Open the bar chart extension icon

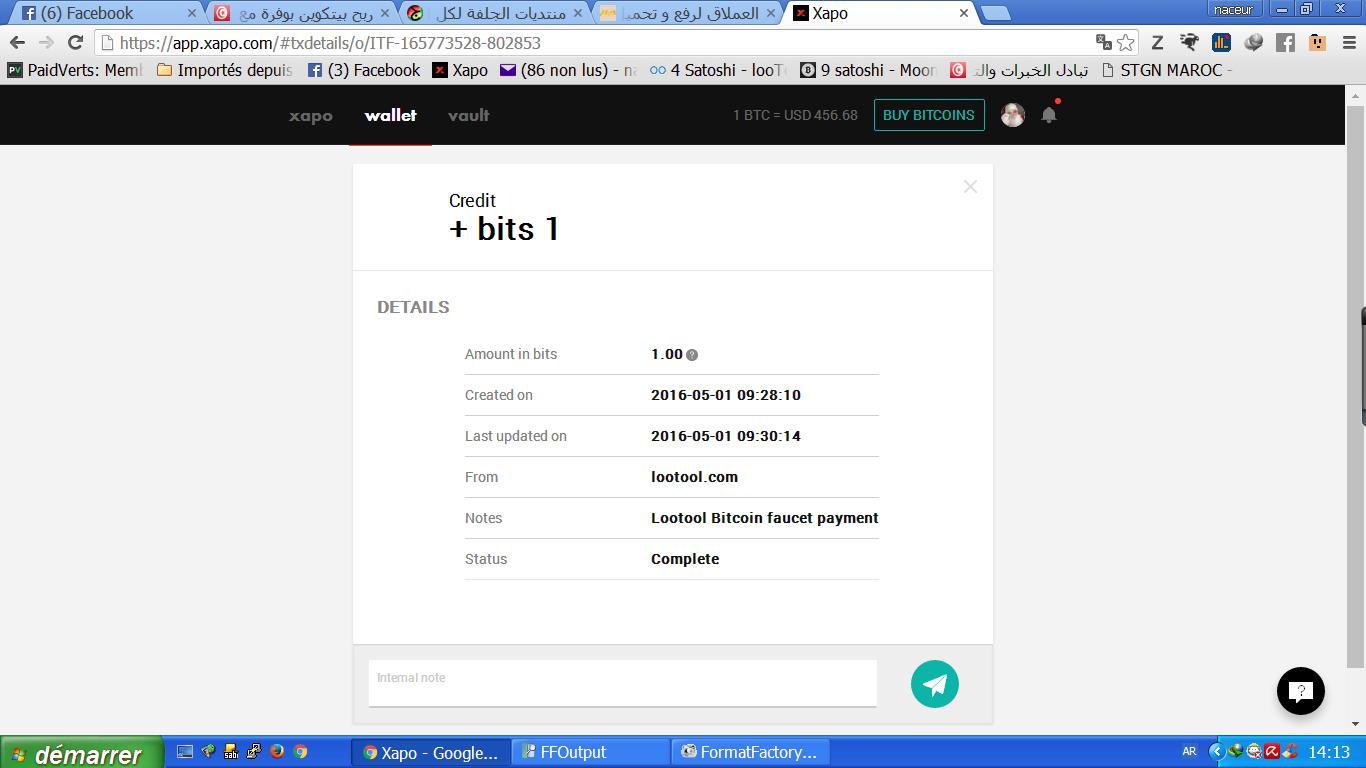point(1221,43)
